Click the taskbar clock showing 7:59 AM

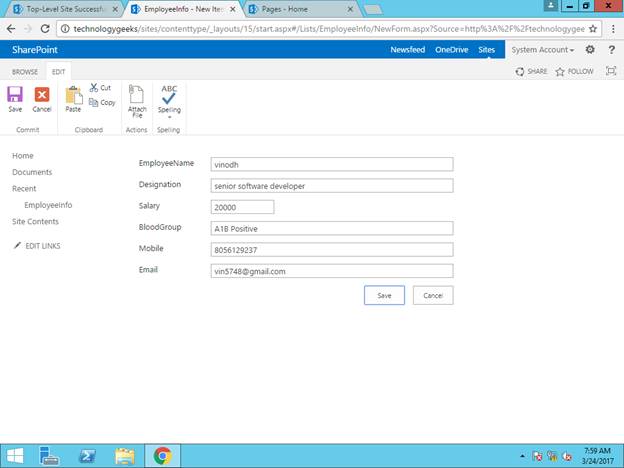tap(597, 456)
